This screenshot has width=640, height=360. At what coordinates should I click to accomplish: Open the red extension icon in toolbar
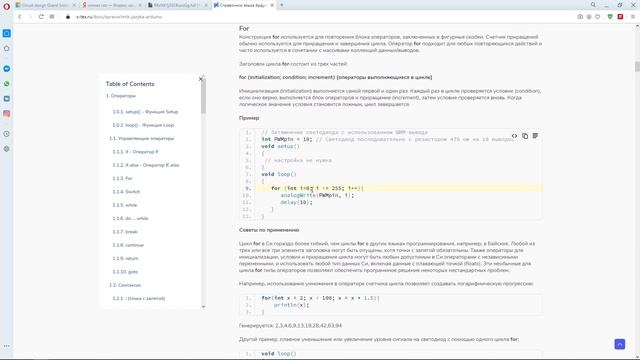(620, 17)
